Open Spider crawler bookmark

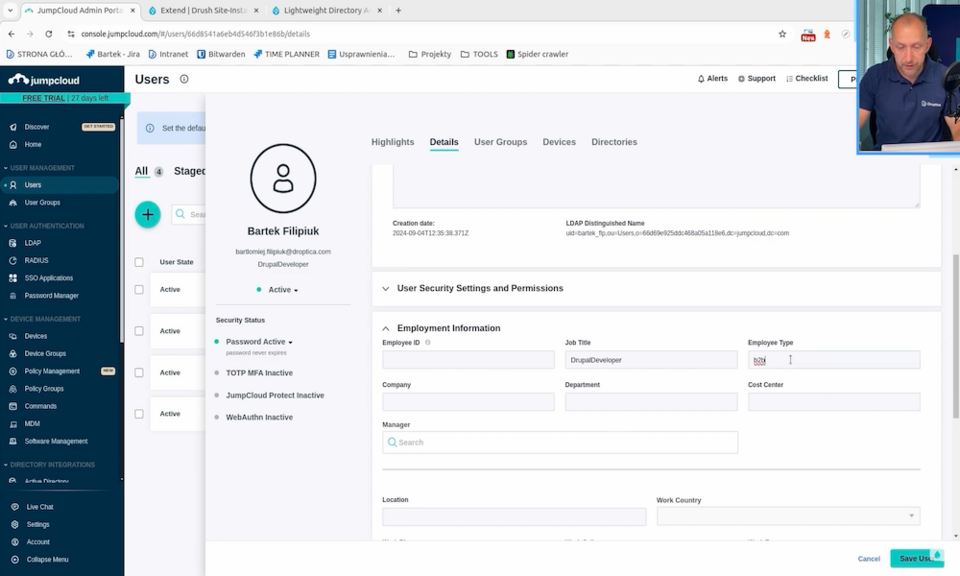pyautogui.click(x=538, y=54)
